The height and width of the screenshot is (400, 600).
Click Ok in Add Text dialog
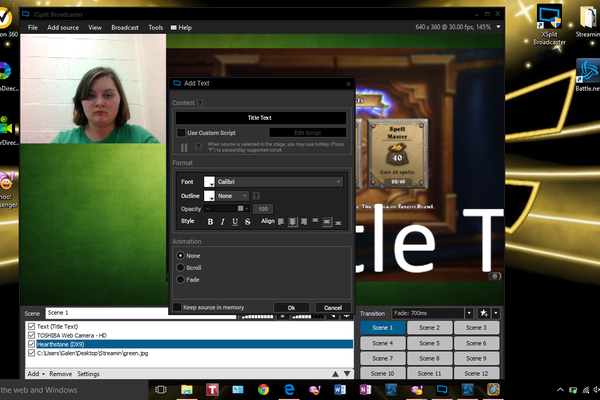coord(291,307)
